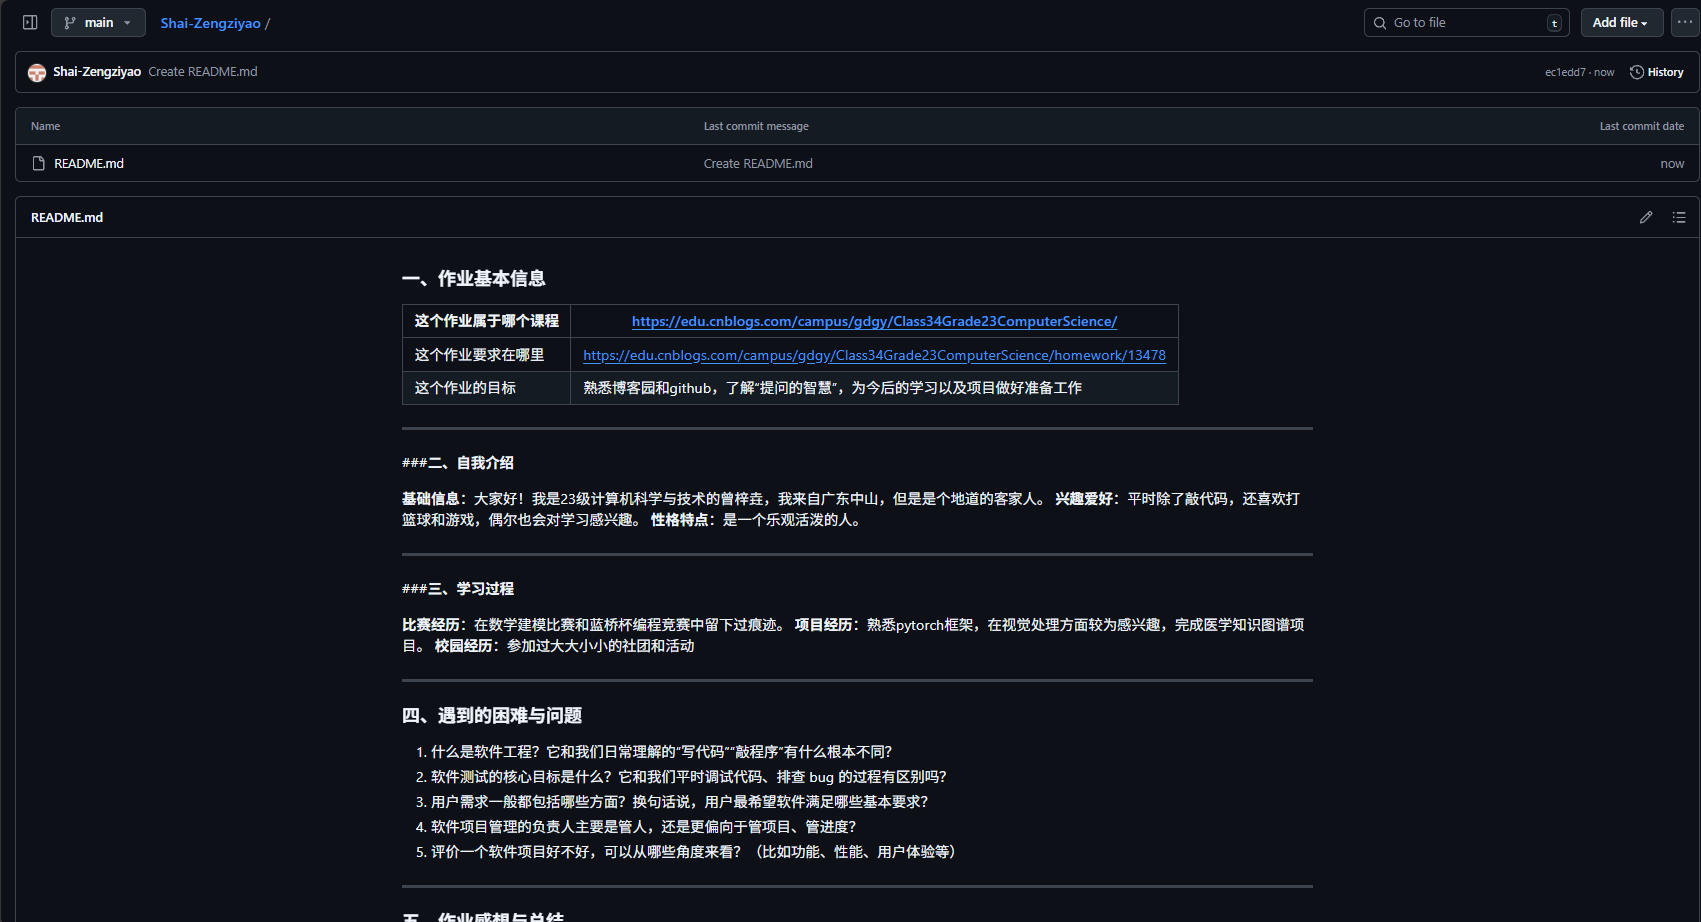View the commit History
Screen dimensions: 1701x922
click(x=1665, y=71)
